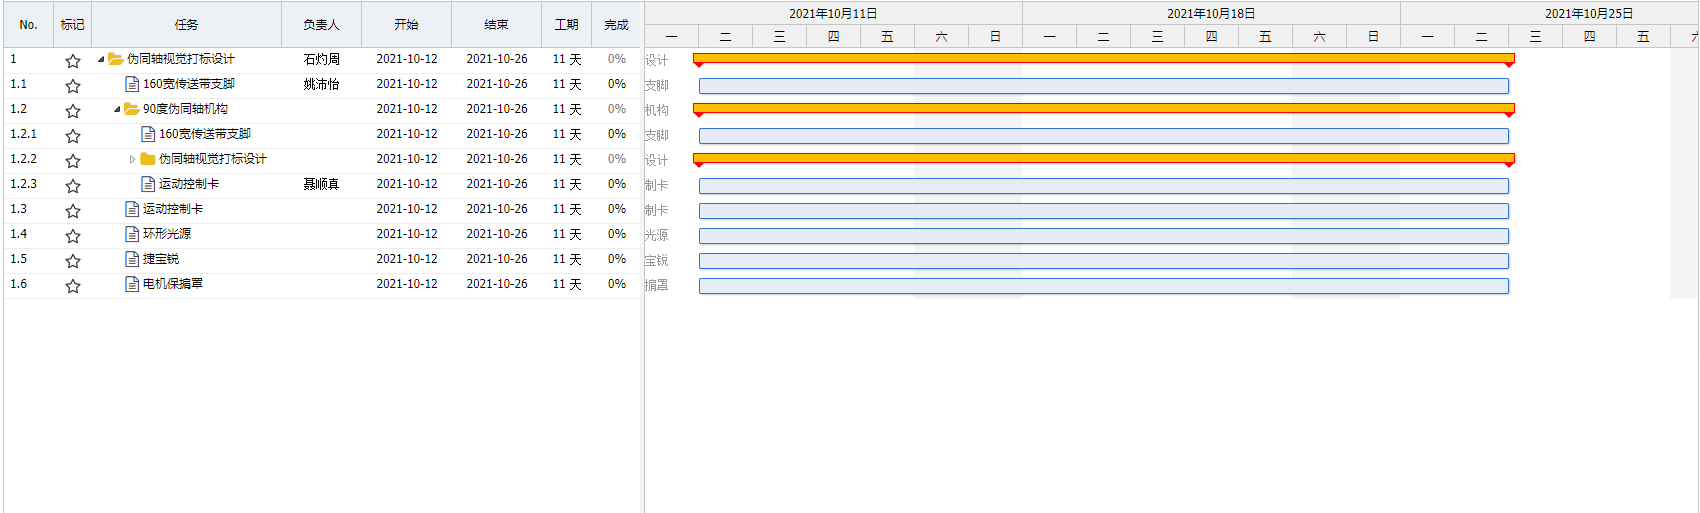Collapse the top-level task 1 tree

[x=101, y=60]
